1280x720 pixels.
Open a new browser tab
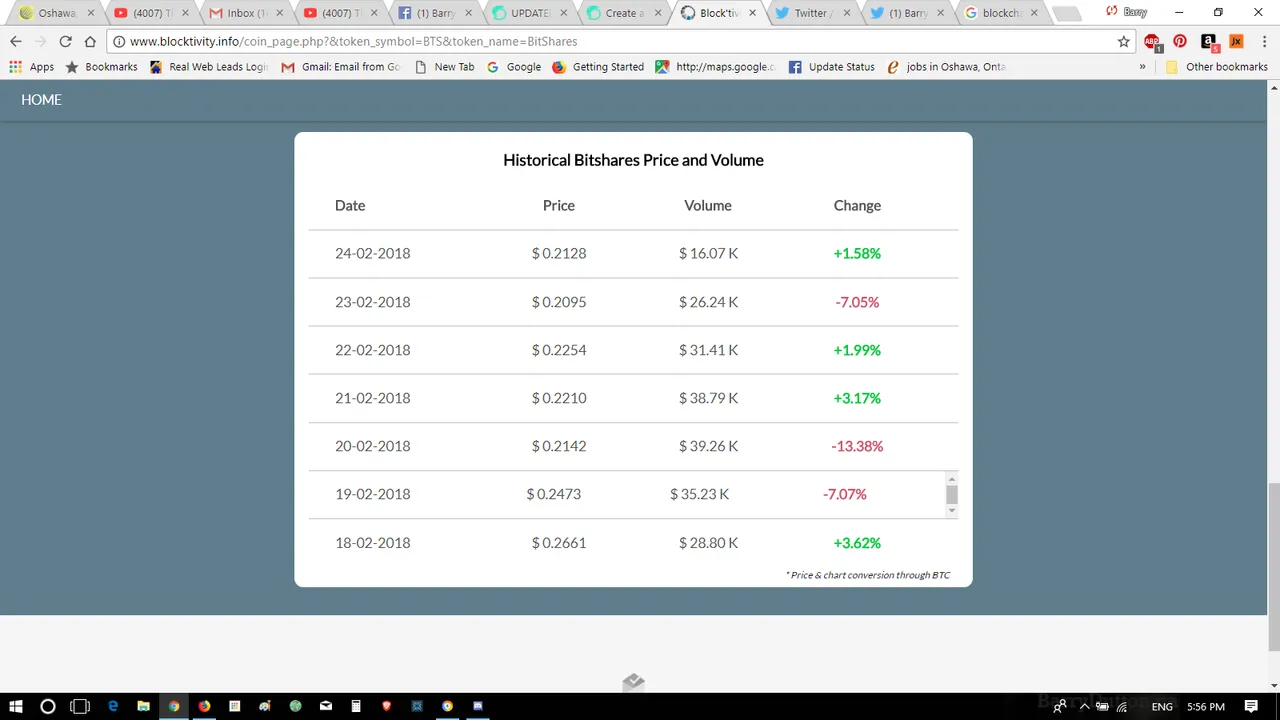1067,13
